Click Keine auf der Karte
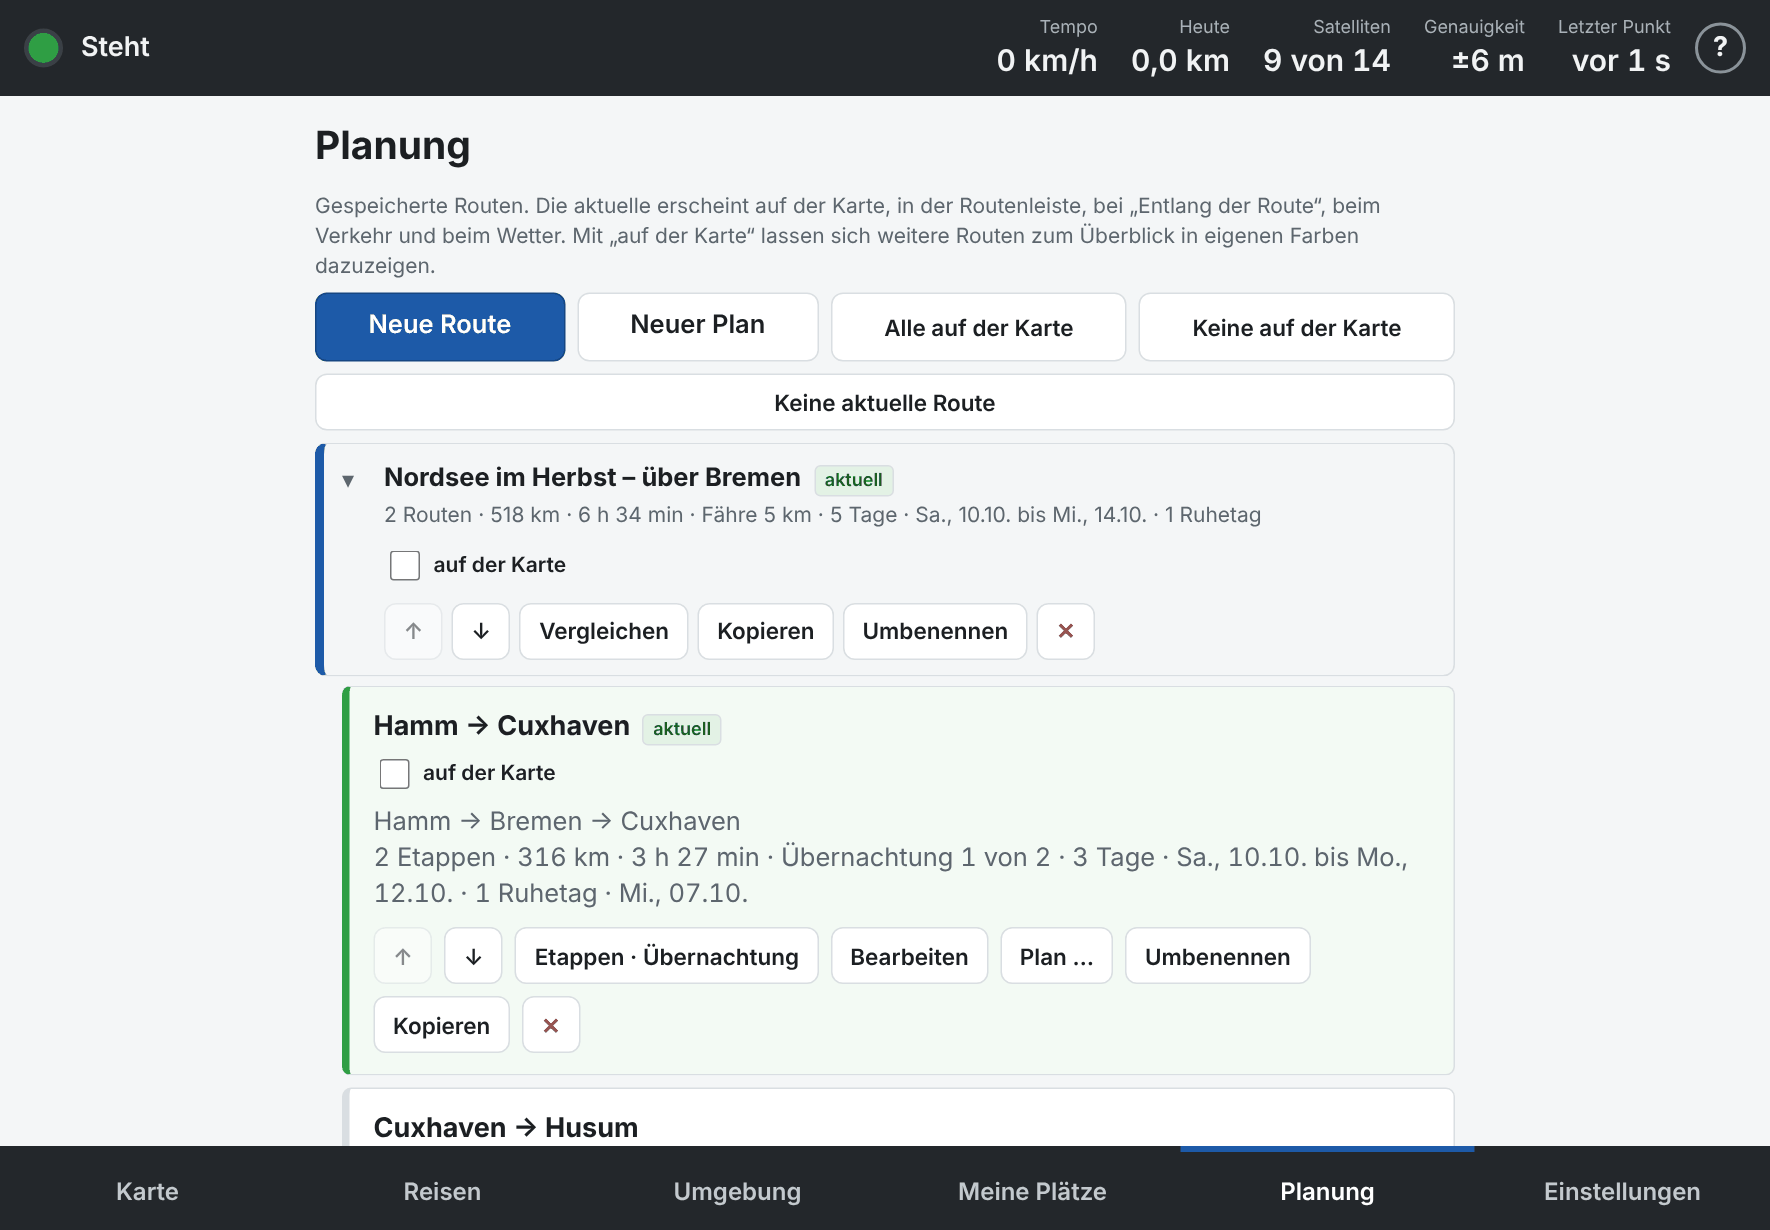This screenshot has width=1770, height=1230. (x=1296, y=326)
